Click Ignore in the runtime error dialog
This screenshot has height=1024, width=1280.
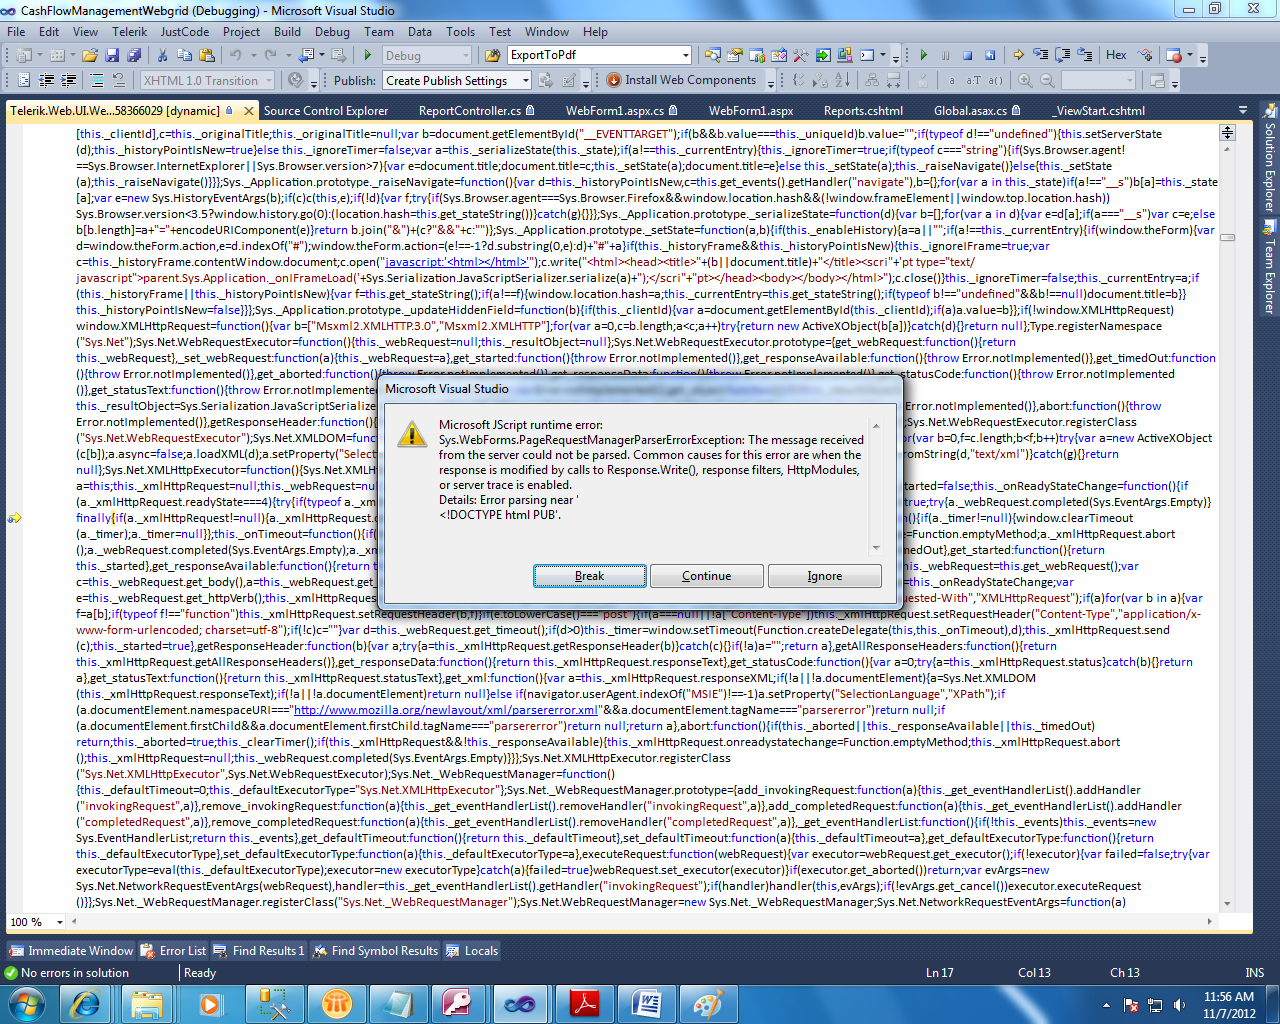(825, 576)
